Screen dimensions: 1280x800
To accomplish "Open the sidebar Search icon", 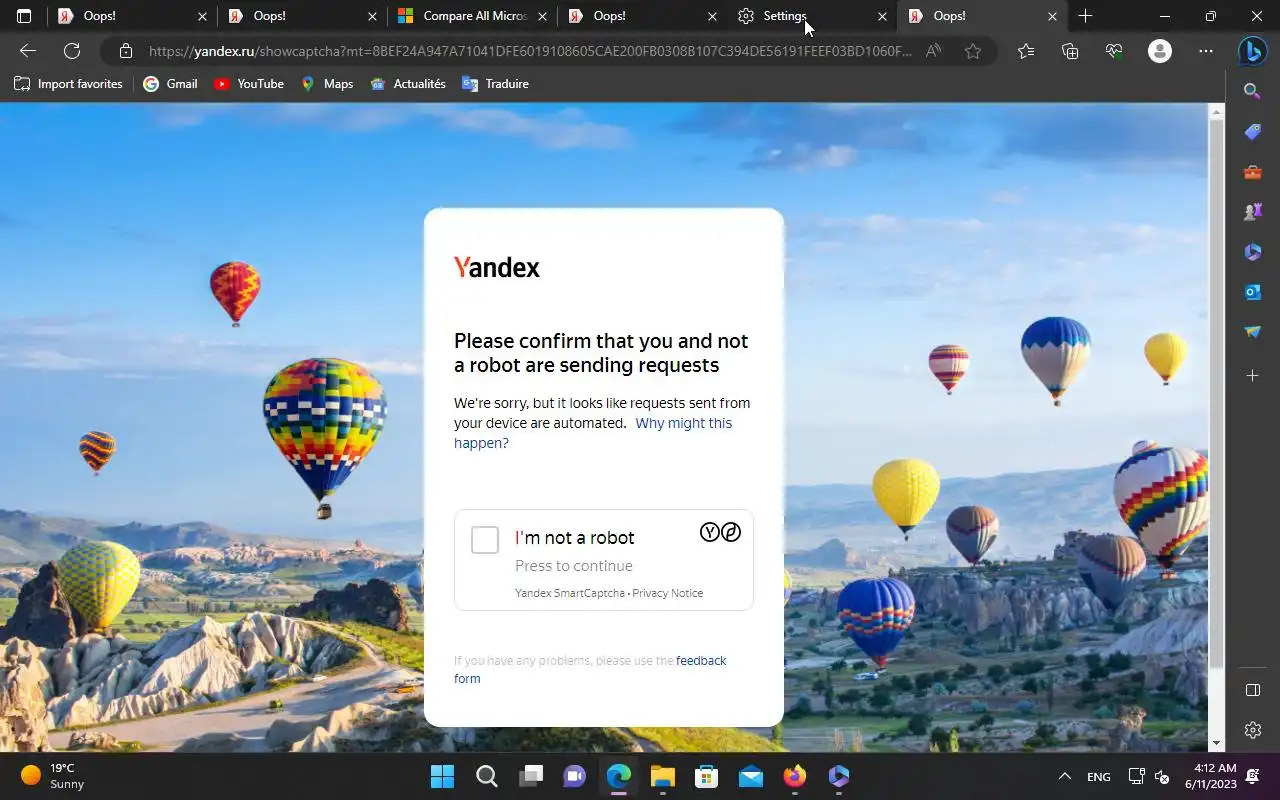I will 1252,92.
